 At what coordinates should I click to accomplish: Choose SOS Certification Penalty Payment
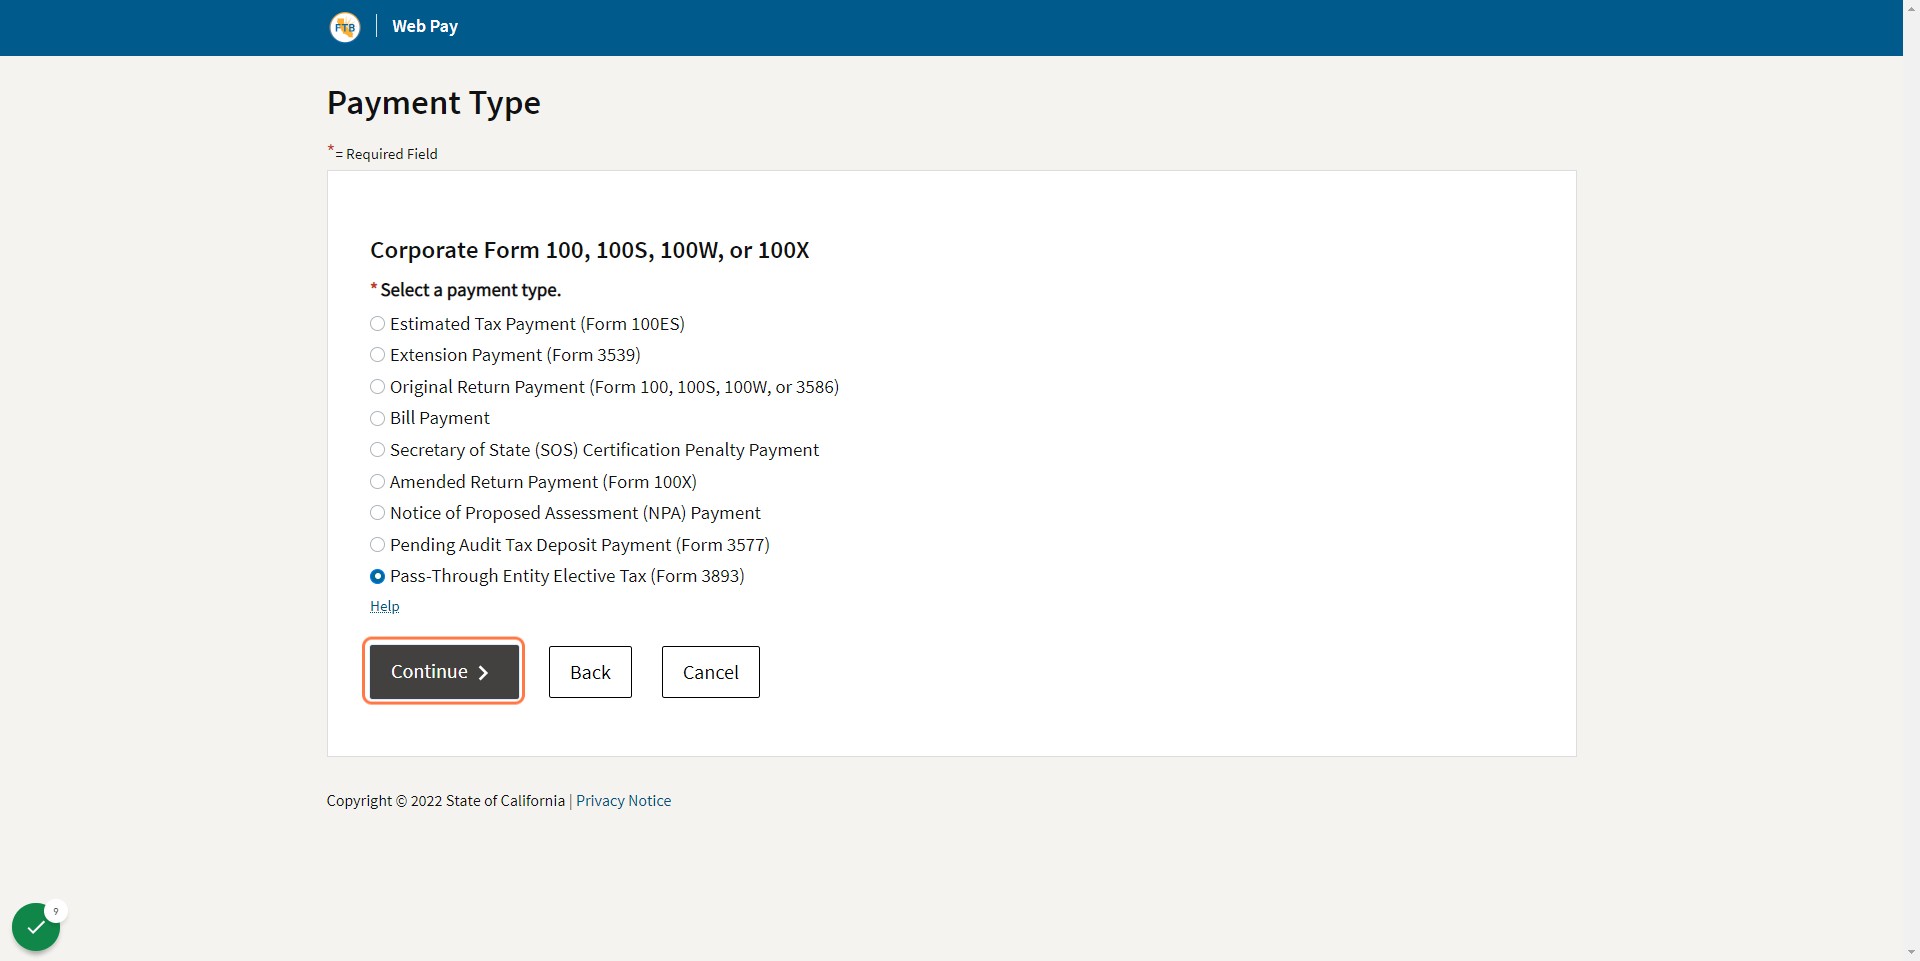(x=377, y=450)
